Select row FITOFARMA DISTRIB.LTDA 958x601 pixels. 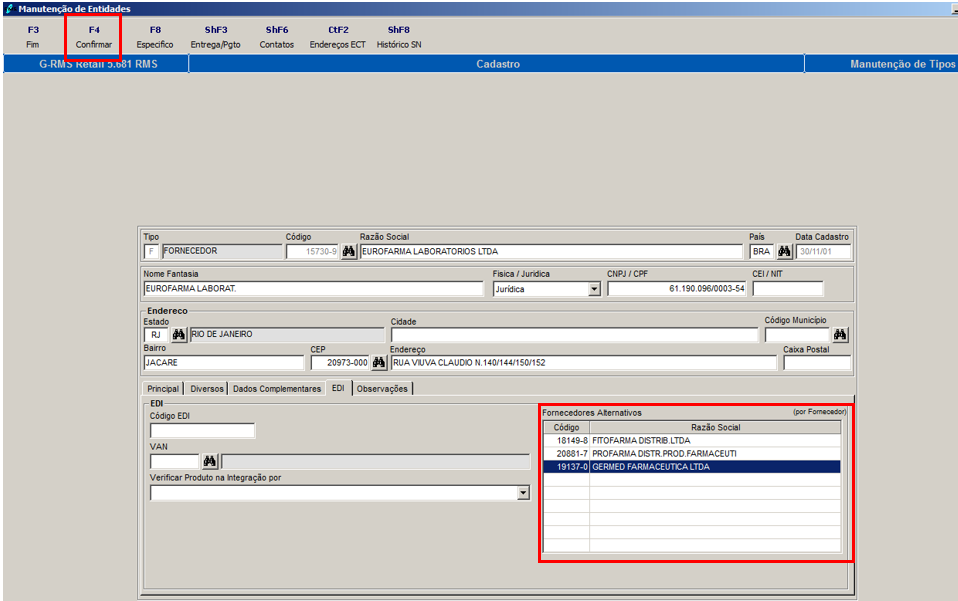tap(692, 440)
